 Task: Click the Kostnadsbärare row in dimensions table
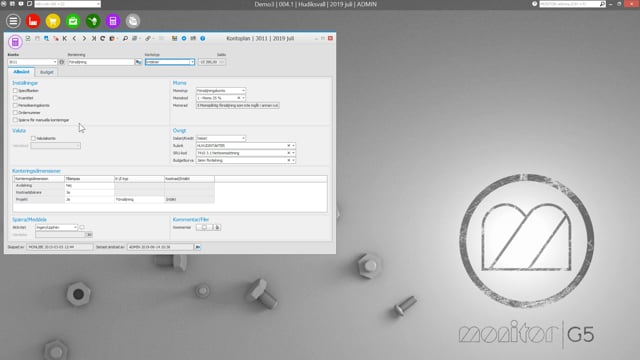[x=114, y=192]
